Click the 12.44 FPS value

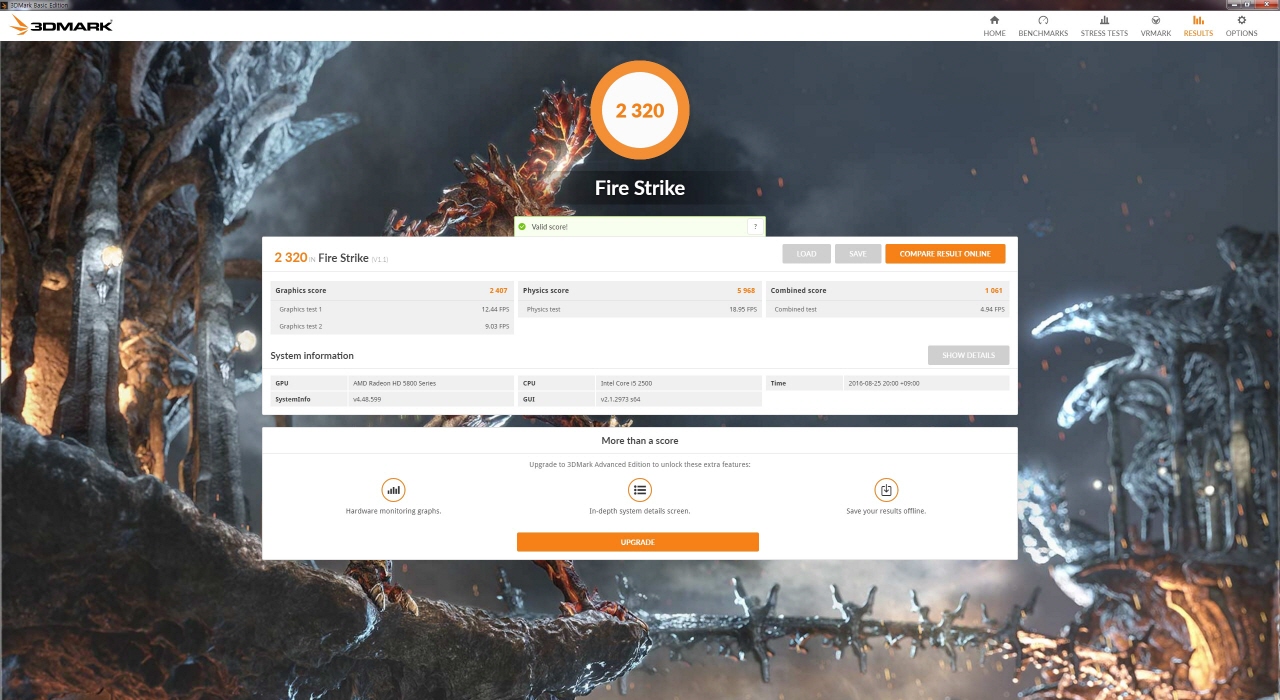(x=495, y=309)
